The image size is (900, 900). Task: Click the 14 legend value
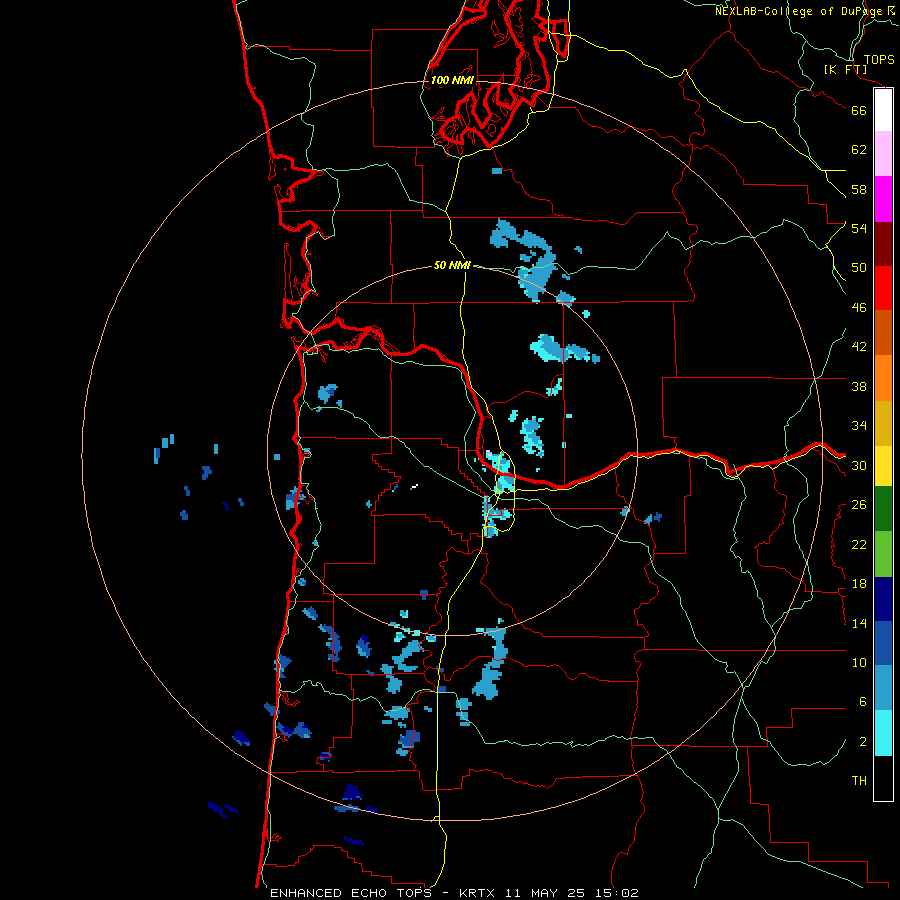859,623
